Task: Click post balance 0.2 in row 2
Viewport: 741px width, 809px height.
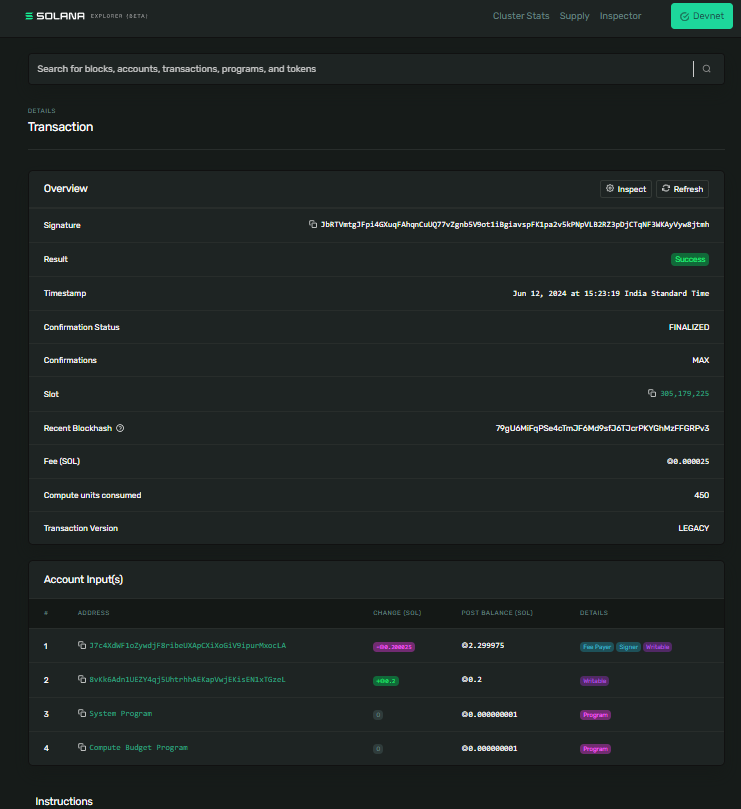Action: [472, 679]
